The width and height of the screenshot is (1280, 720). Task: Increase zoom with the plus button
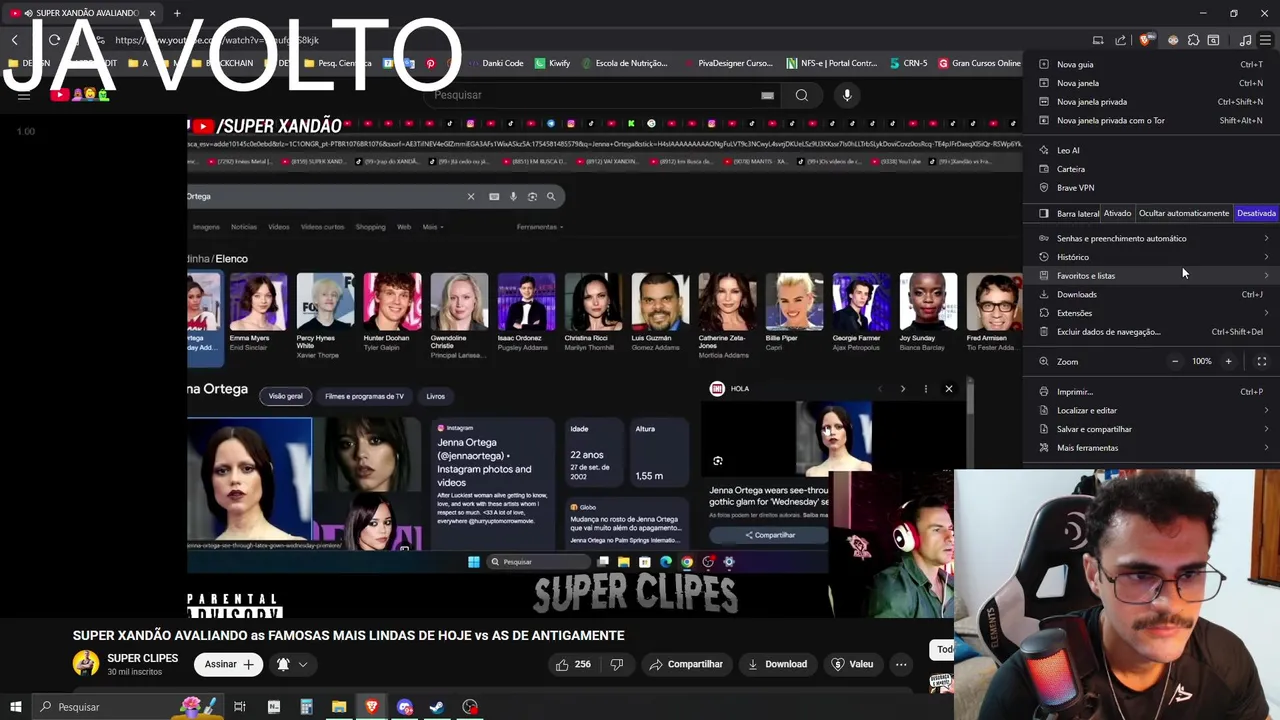[1228, 361]
